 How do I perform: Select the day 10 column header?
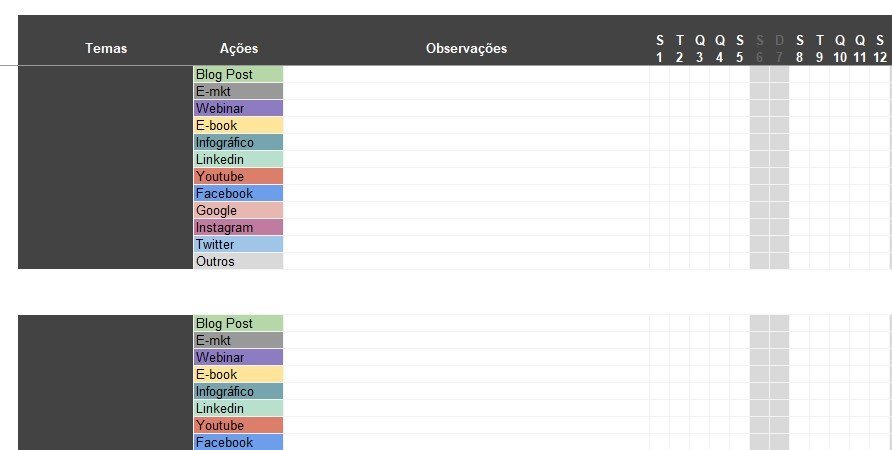[x=840, y=49]
